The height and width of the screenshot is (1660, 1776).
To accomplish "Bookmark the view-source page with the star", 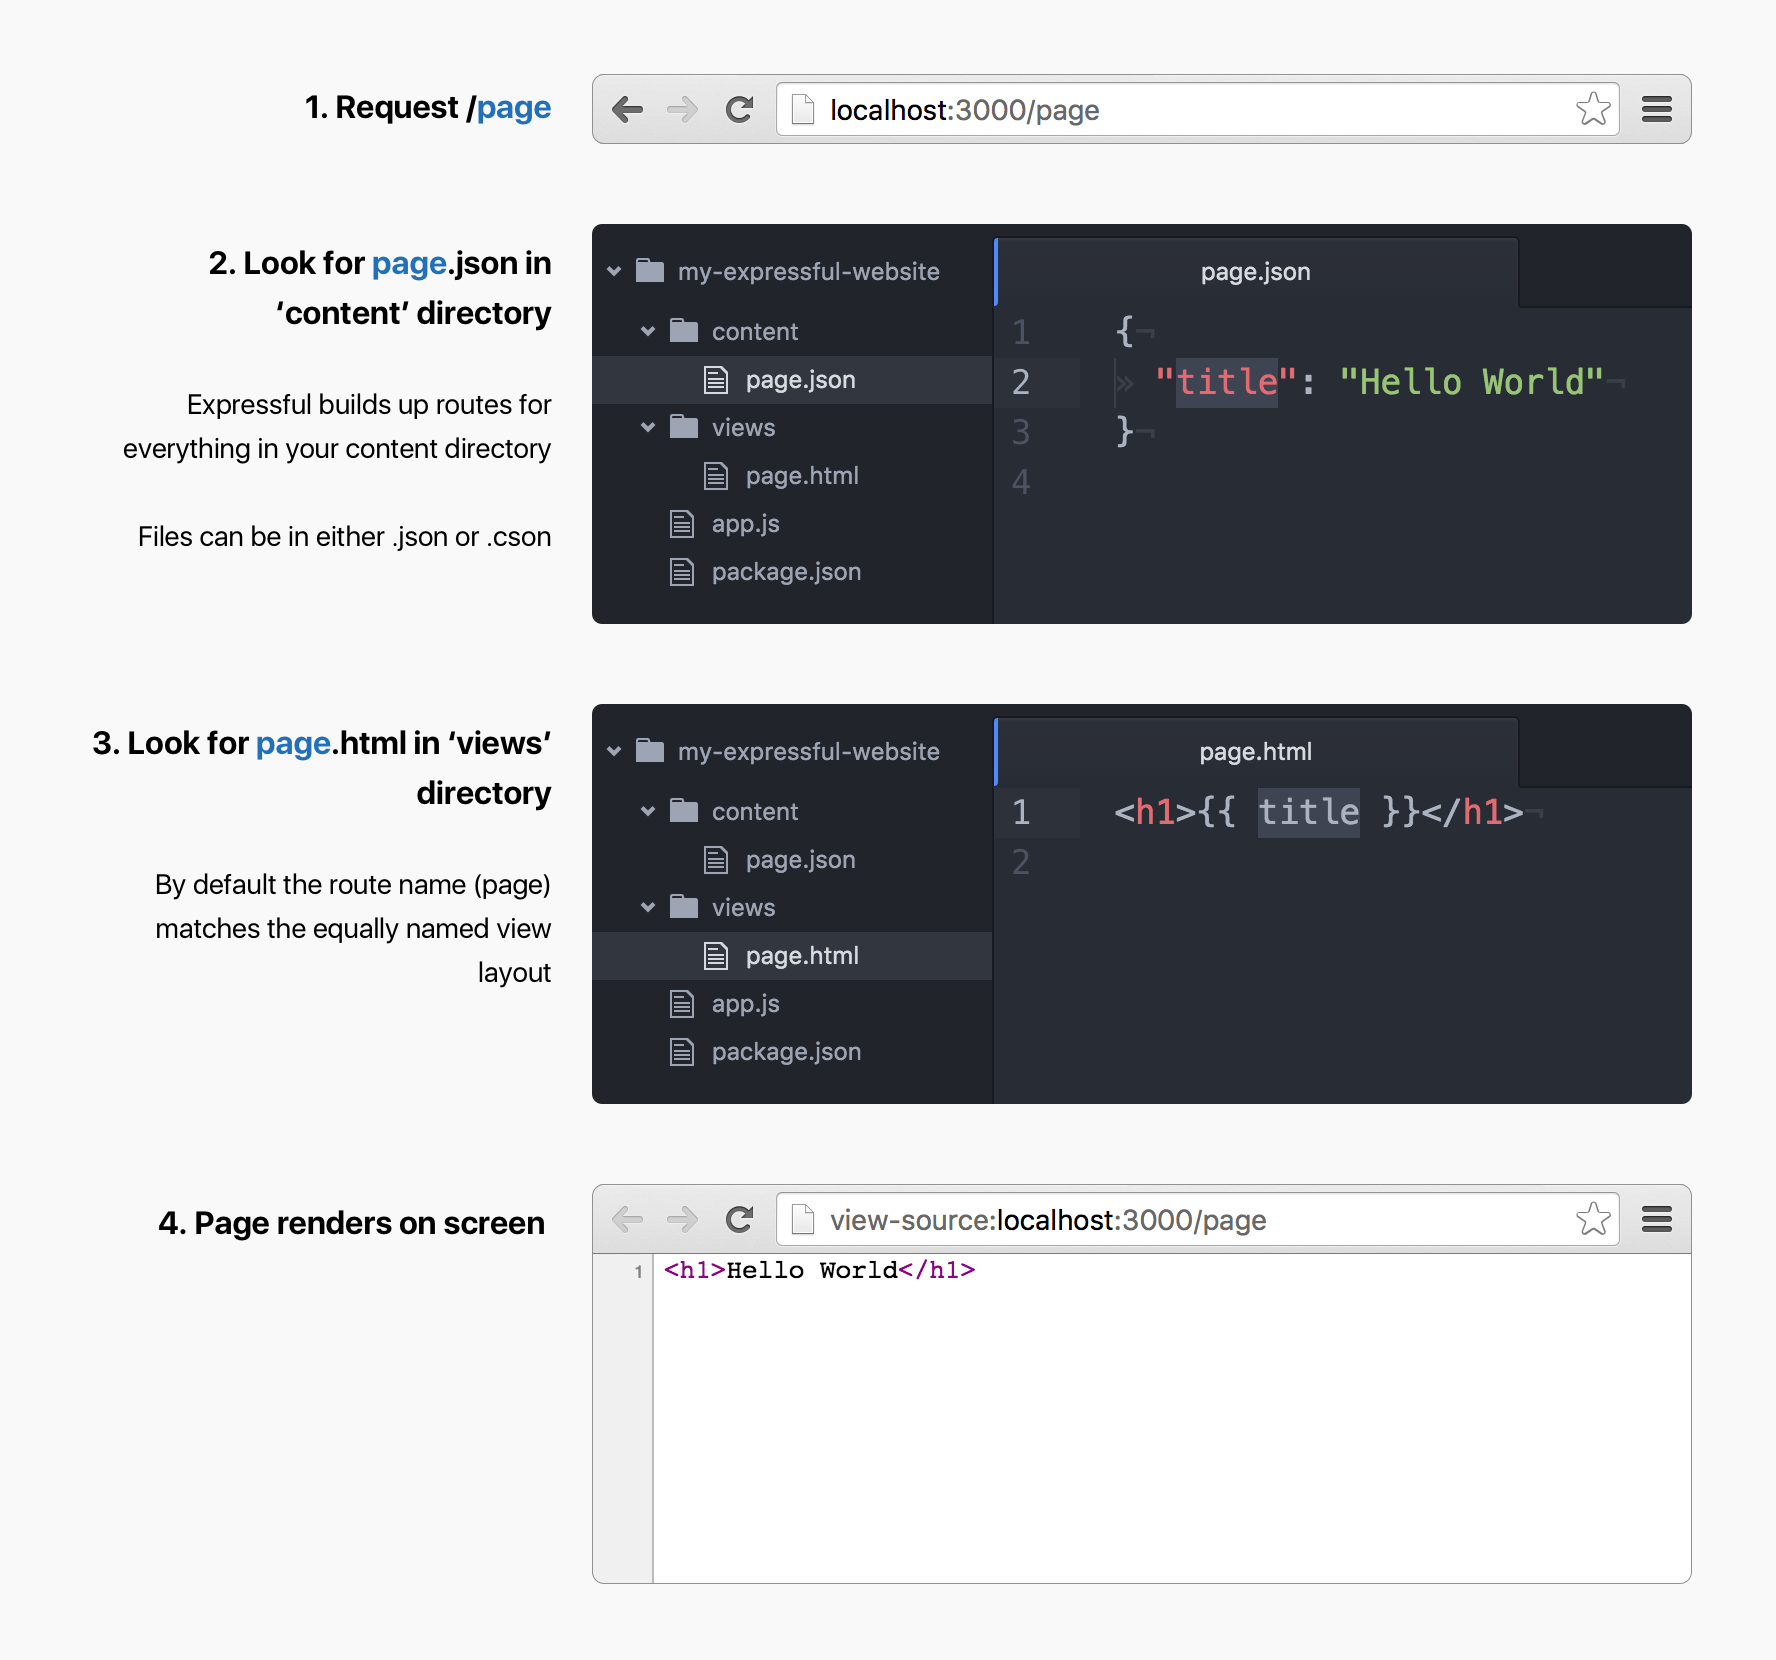I will click(1593, 1219).
